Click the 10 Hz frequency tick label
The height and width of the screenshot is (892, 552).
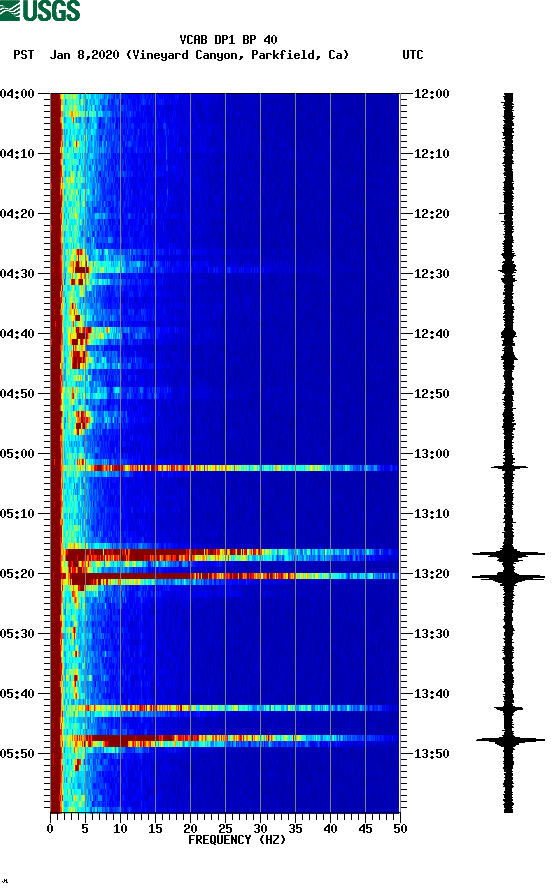(120, 829)
